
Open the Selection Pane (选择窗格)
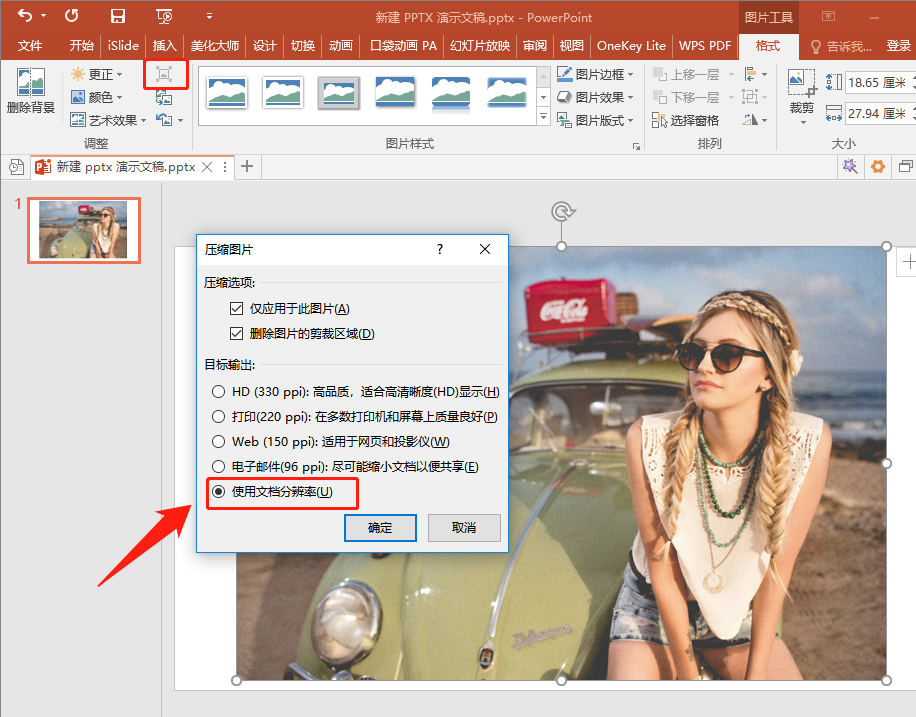click(x=685, y=120)
